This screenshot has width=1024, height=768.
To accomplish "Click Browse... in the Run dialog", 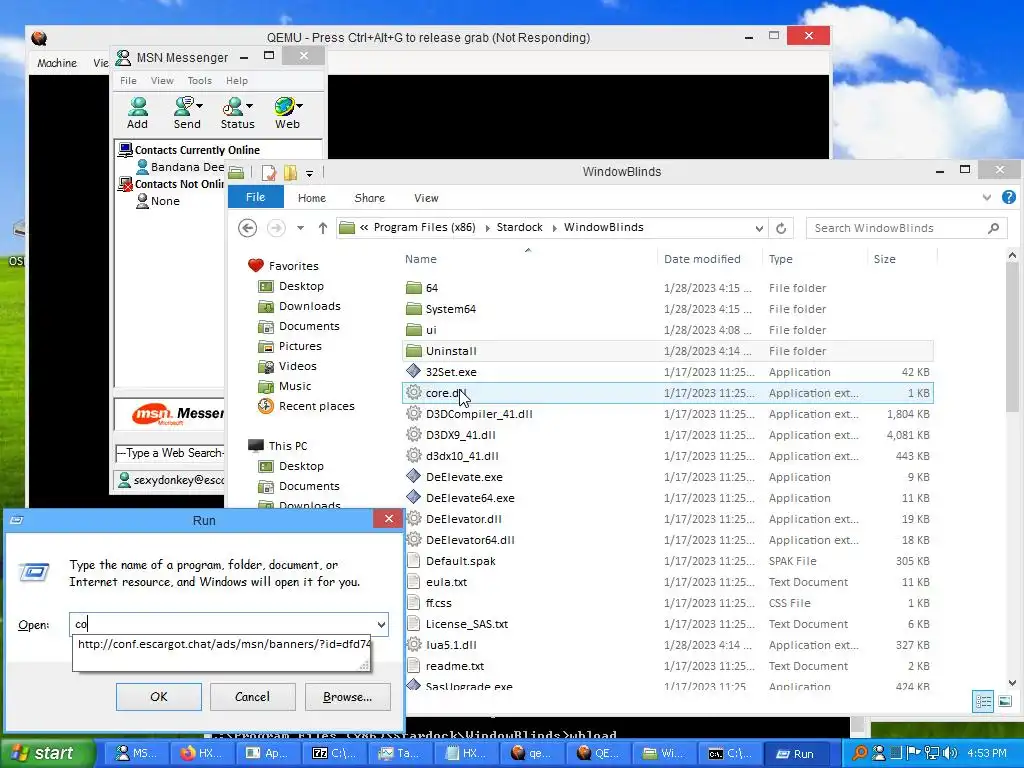I will [347, 697].
